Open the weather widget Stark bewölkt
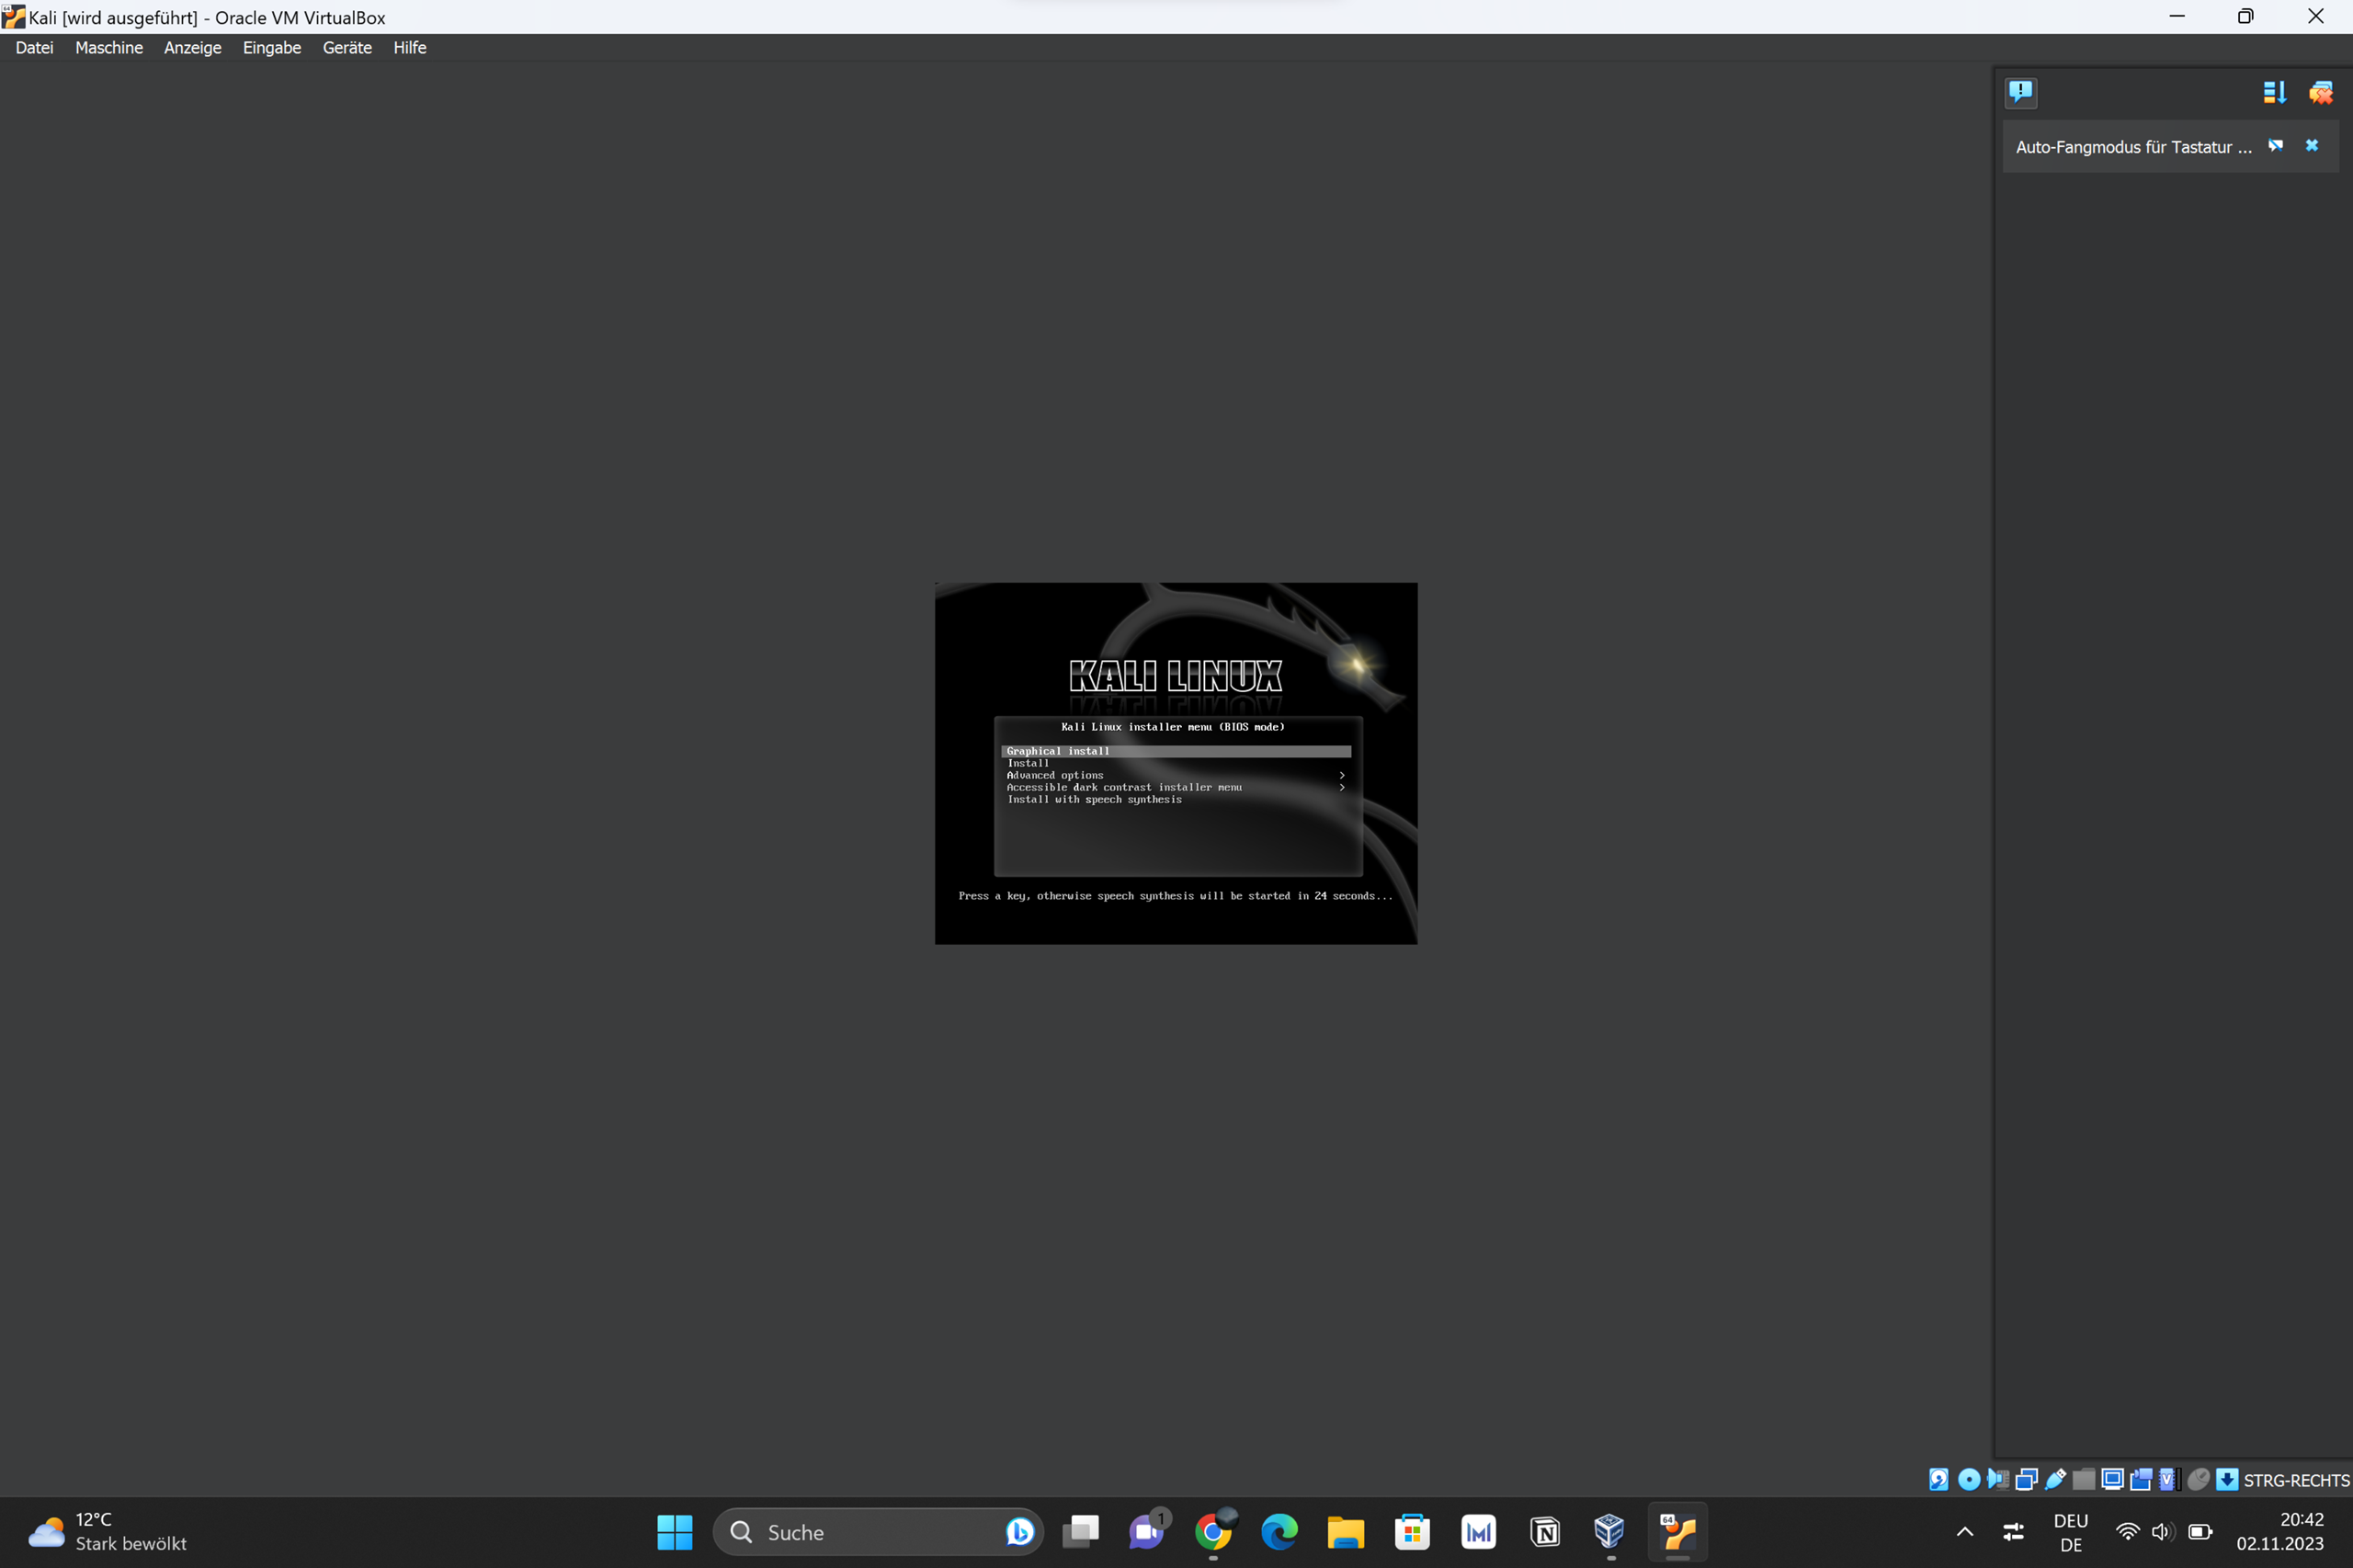Screen dimensions: 2353x1568 point(108,1532)
